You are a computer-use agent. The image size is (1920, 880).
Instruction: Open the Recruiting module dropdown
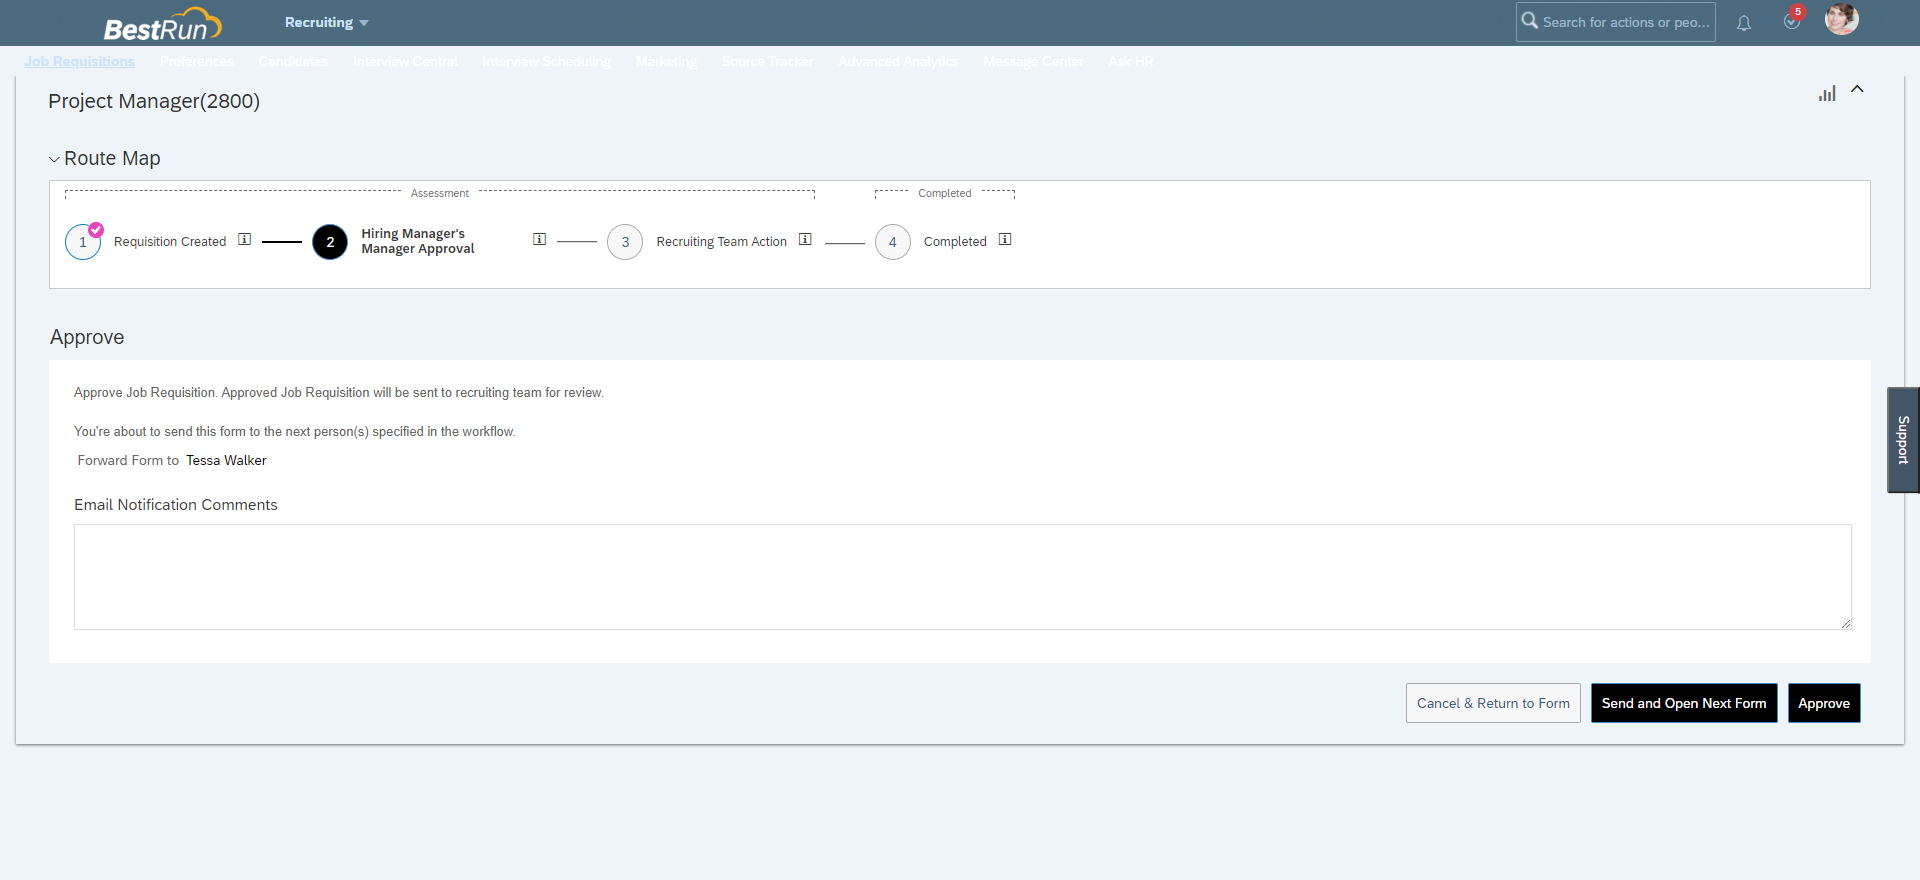(x=326, y=22)
